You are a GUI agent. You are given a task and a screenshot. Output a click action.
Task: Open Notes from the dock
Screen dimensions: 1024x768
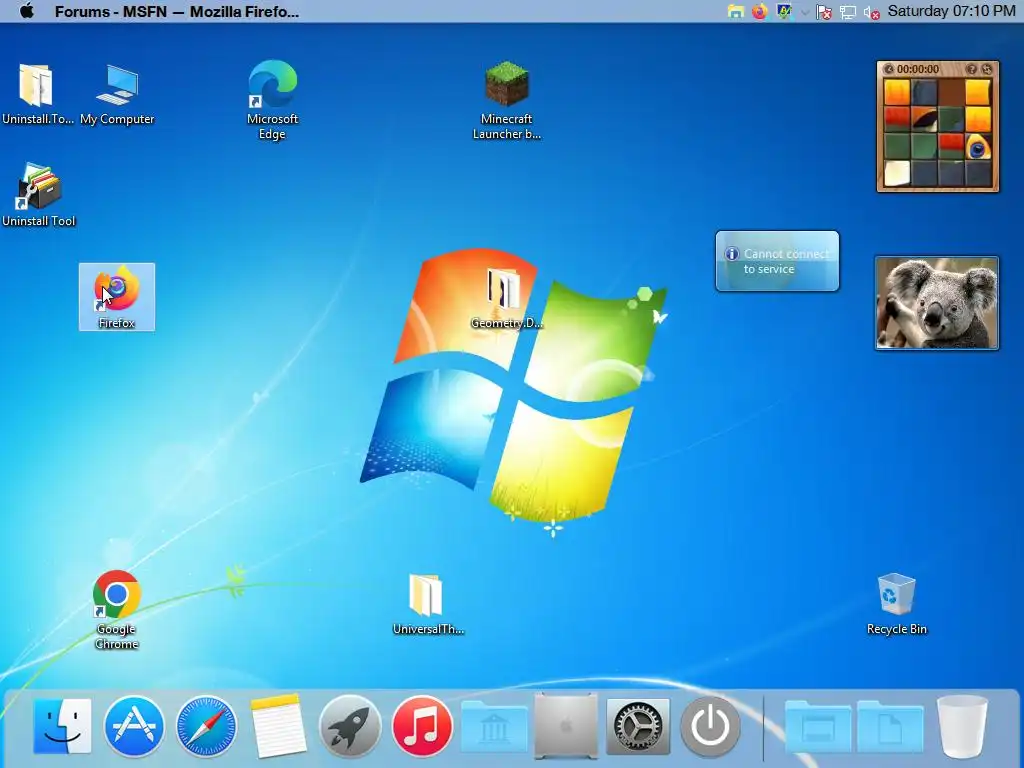[278, 726]
